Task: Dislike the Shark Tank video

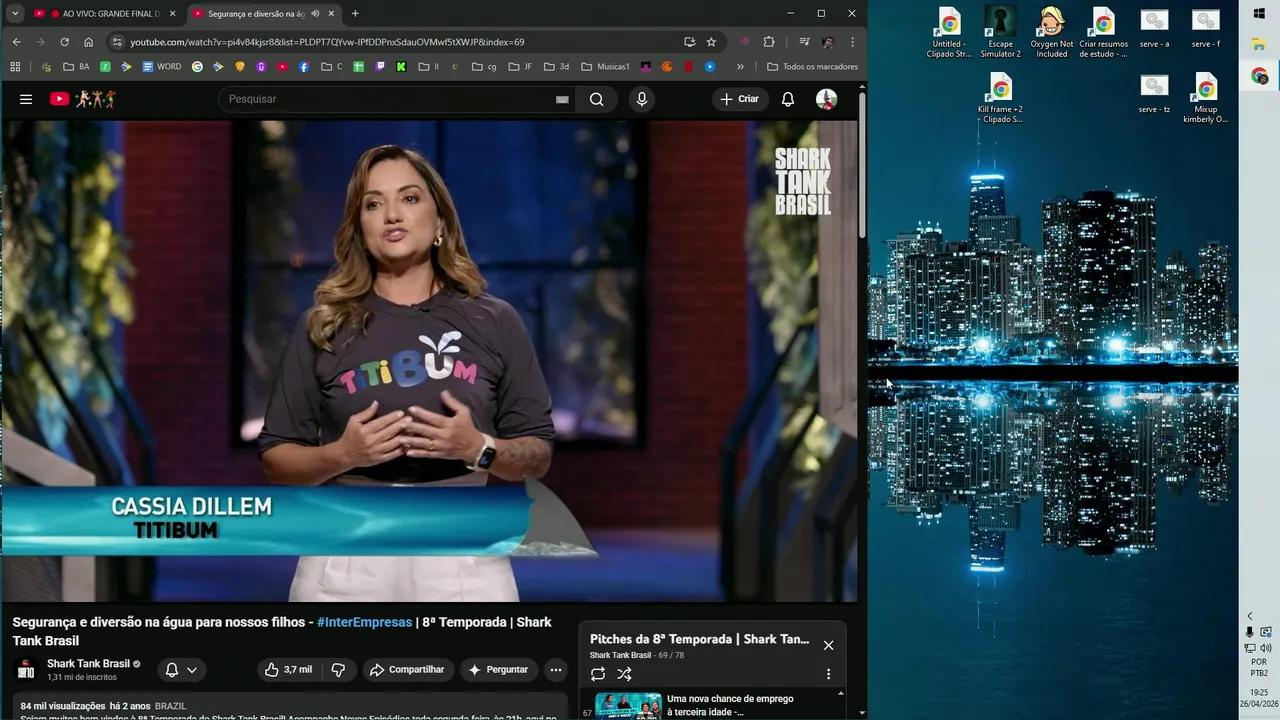Action: coord(338,670)
